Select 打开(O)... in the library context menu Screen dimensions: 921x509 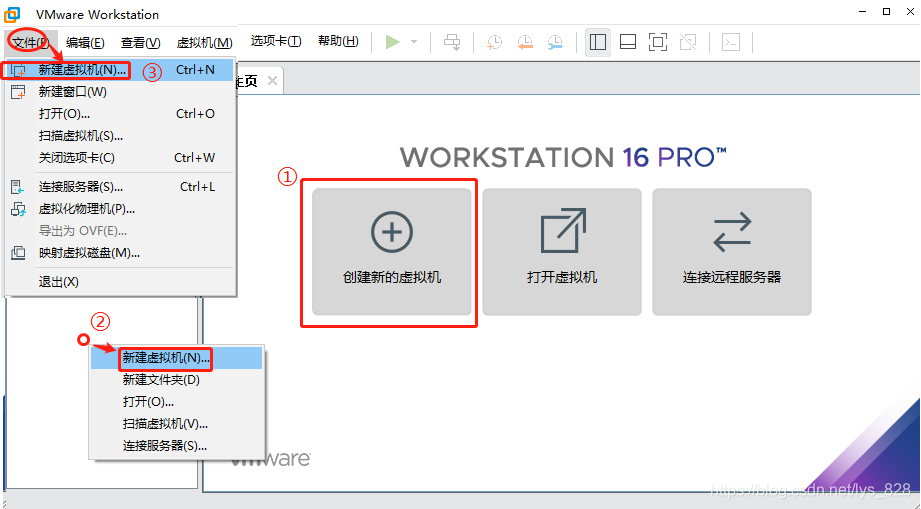coord(176,402)
